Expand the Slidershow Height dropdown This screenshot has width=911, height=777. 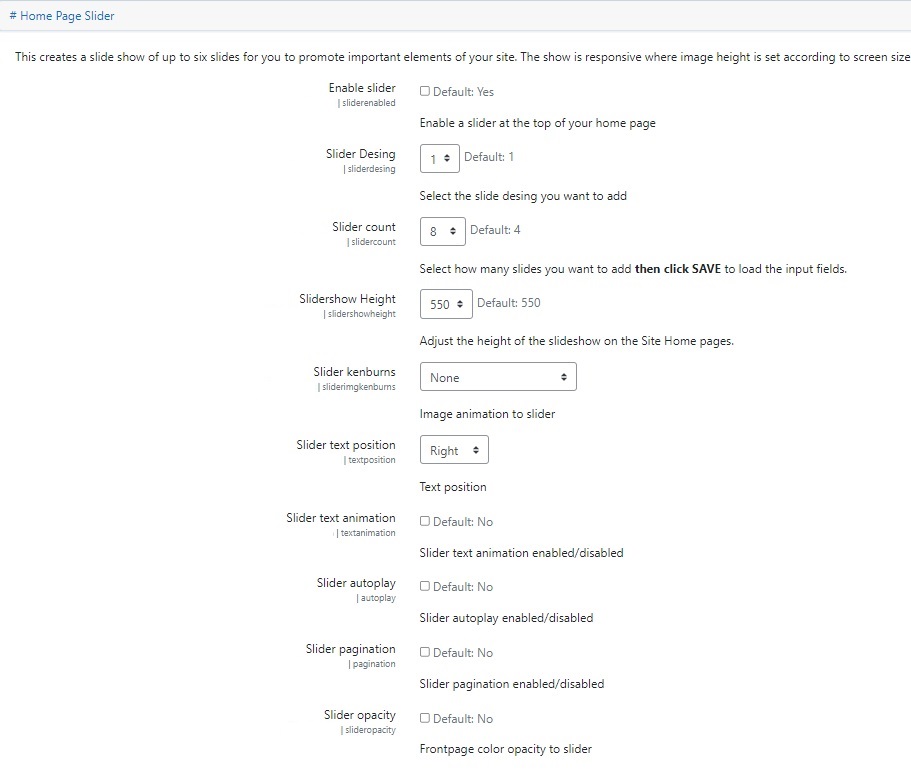pyautogui.click(x=446, y=304)
